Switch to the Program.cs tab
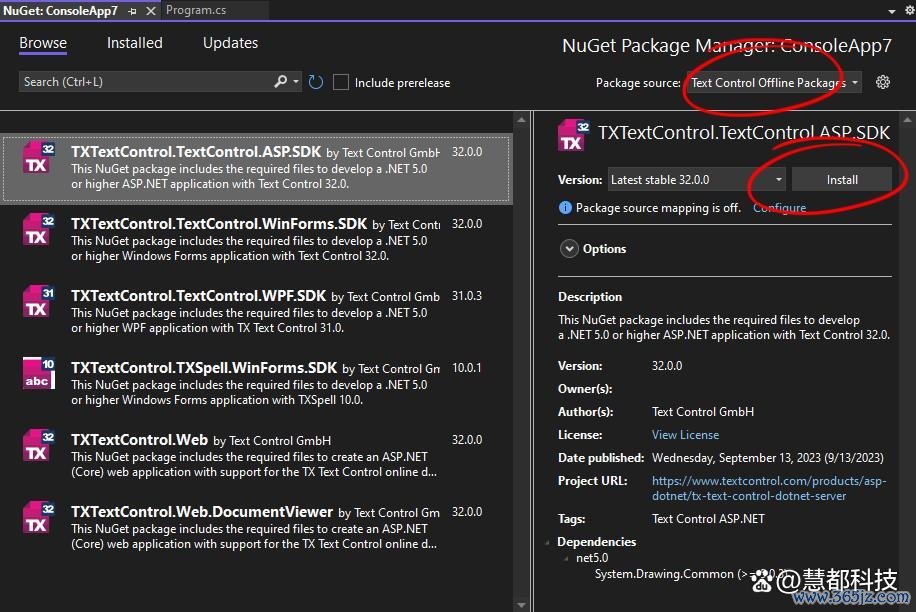916x612 pixels. coord(196,10)
